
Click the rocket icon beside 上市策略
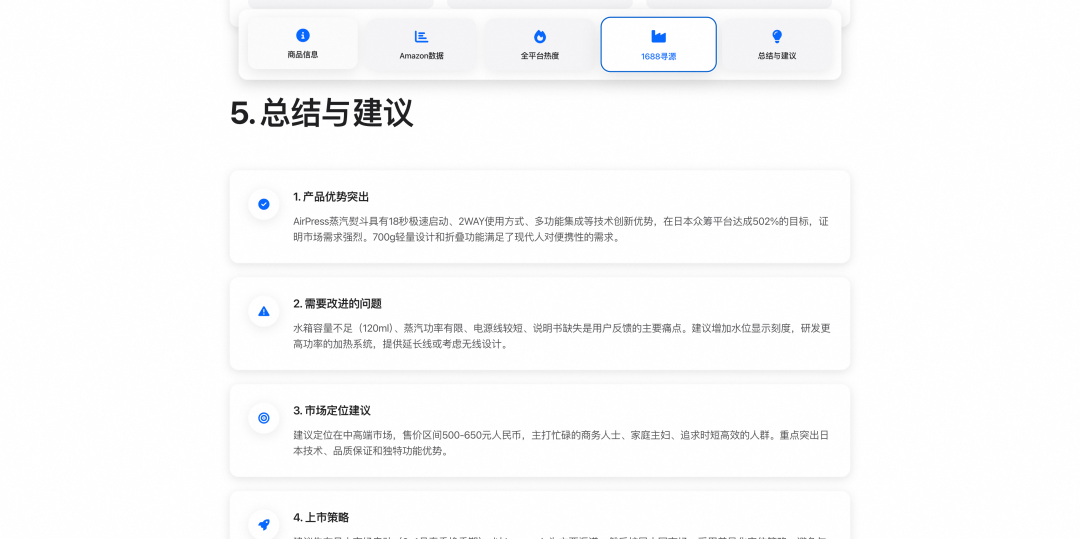coord(264,524)
